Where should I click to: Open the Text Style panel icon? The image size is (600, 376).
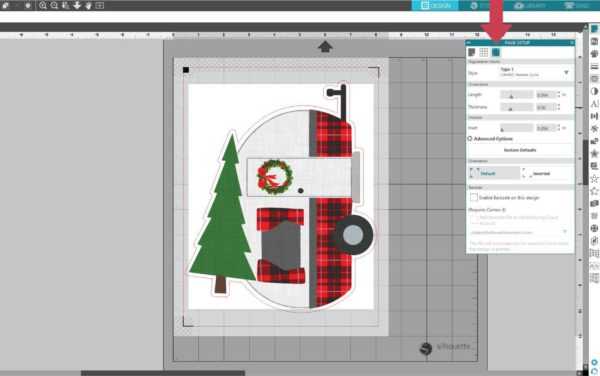595,104
